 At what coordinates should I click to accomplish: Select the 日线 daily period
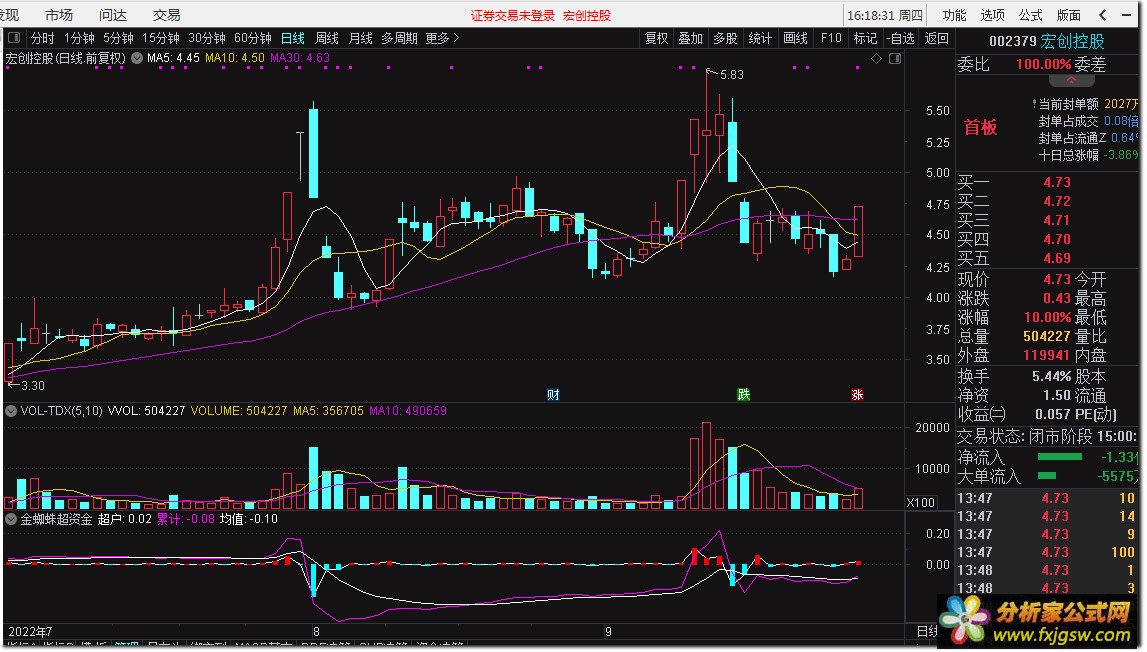pyautogui.click(x=293, y=37)
